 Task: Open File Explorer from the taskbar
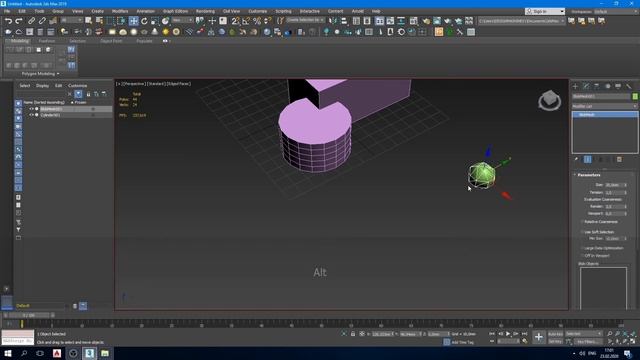pos(105,353)
